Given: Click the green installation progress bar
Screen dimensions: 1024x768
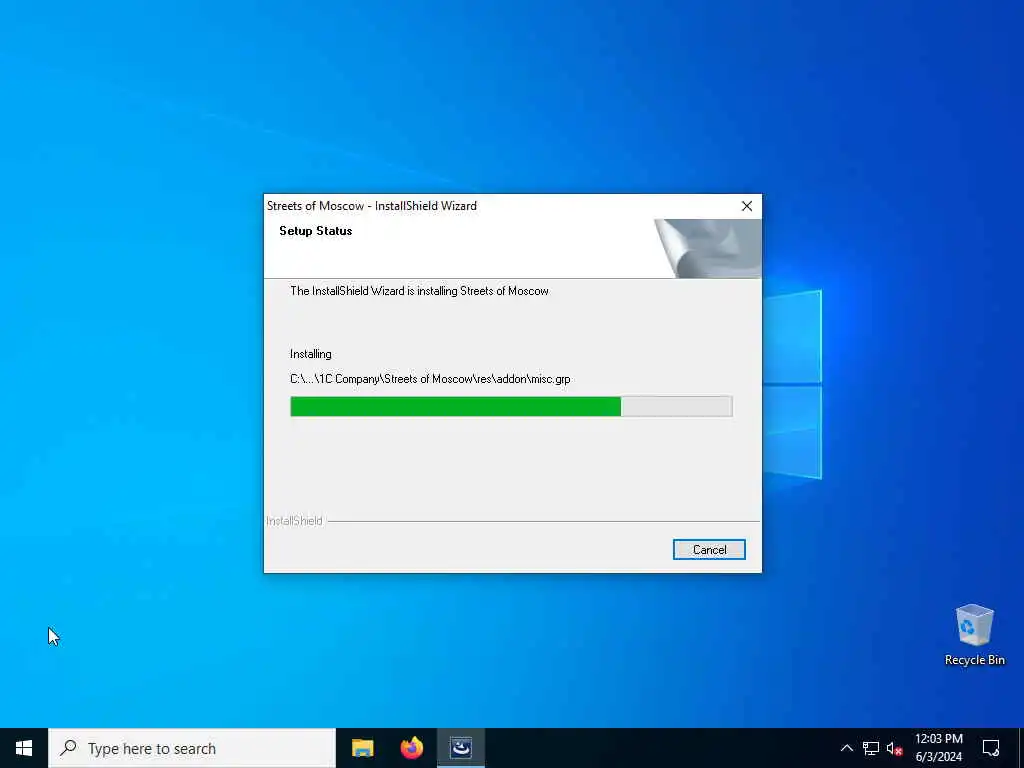Looking at the screenshot, I should 511,406.
